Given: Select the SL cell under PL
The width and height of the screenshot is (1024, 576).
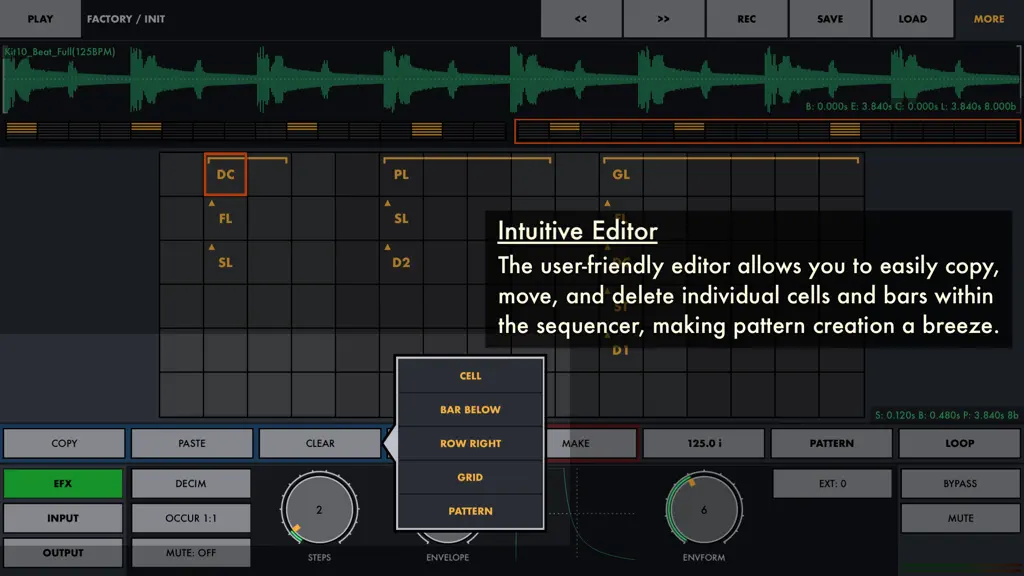Looking at the screenshot, I should [401, 219].
